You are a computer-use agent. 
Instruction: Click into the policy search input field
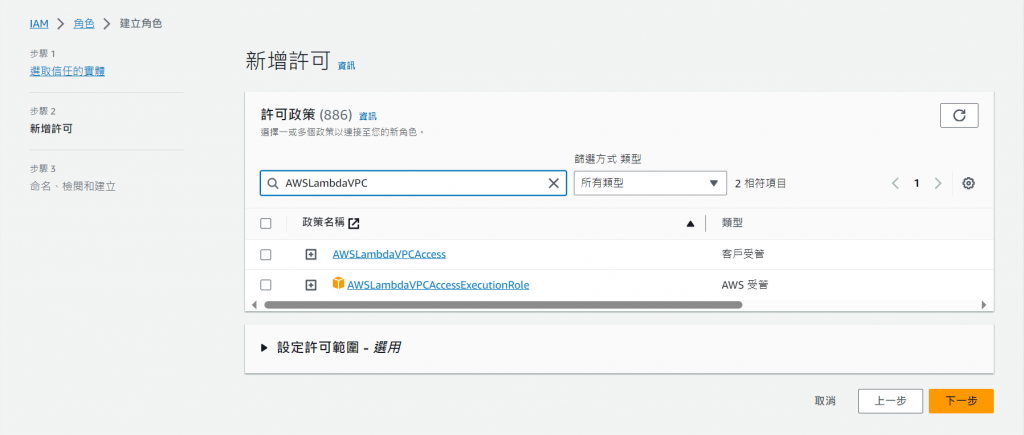[413, 184]
